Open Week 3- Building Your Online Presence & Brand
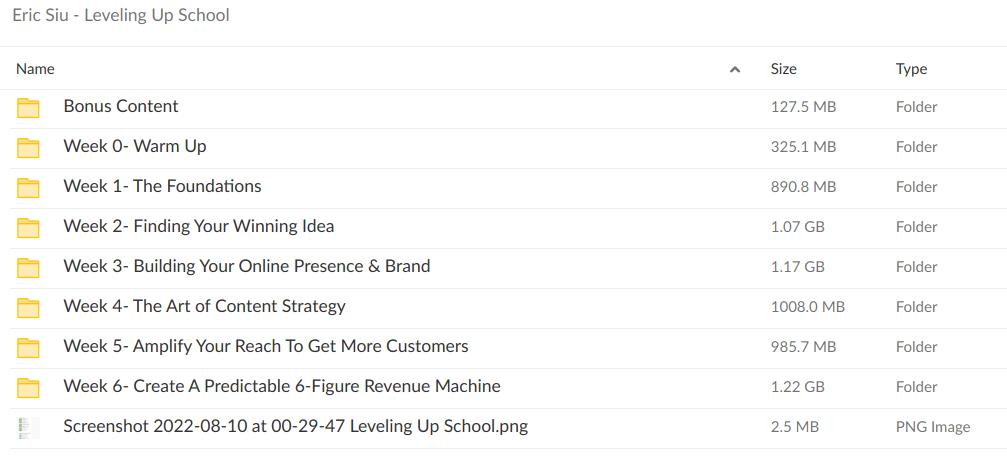 pyautogui.click(x=246, y=266)
